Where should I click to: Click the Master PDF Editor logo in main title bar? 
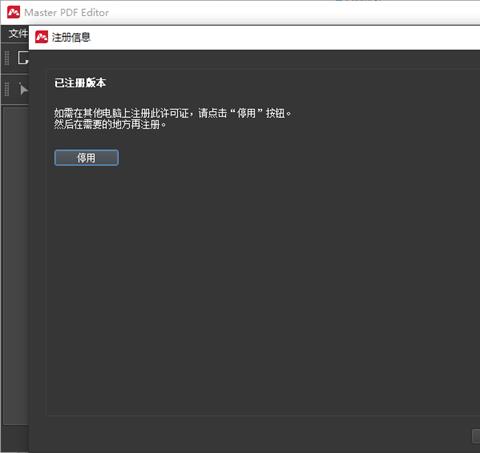[13, 12]
